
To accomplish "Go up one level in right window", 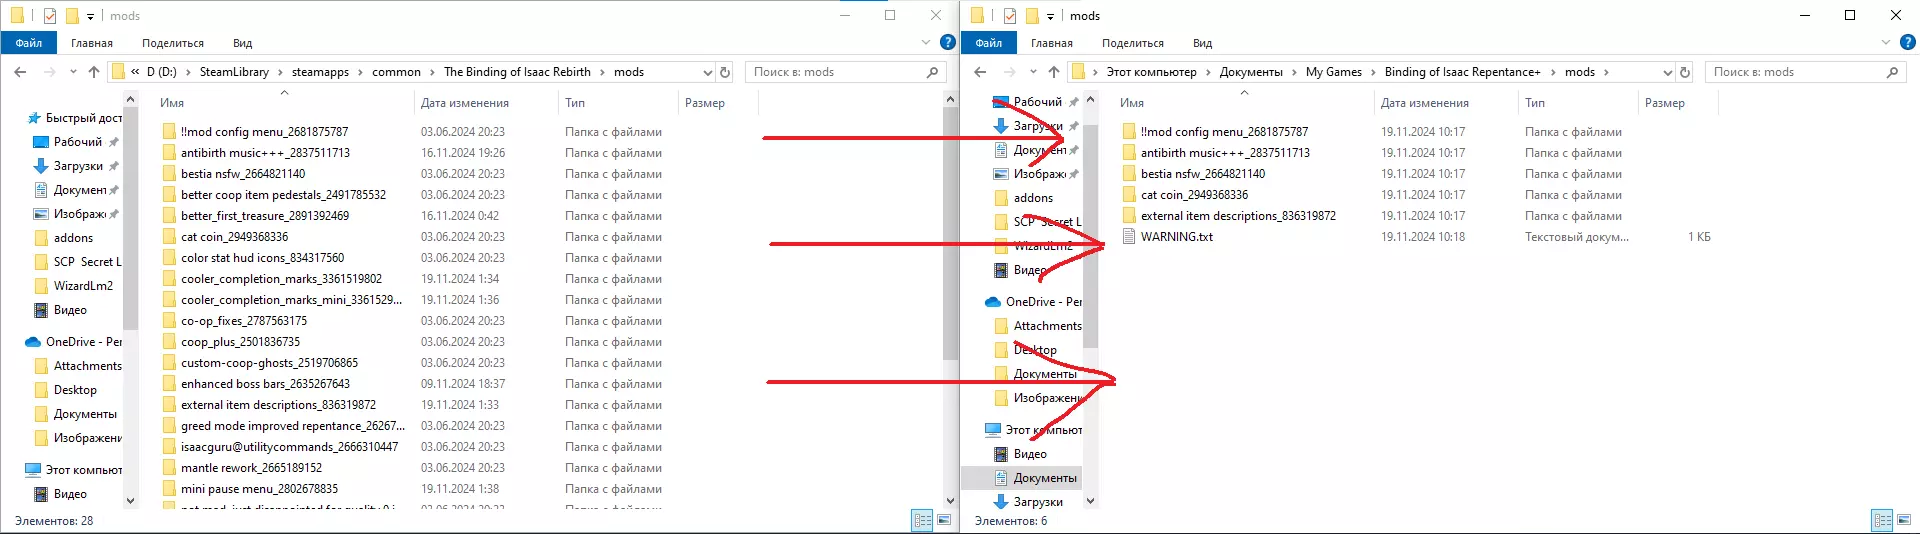I will [1054, 72].
